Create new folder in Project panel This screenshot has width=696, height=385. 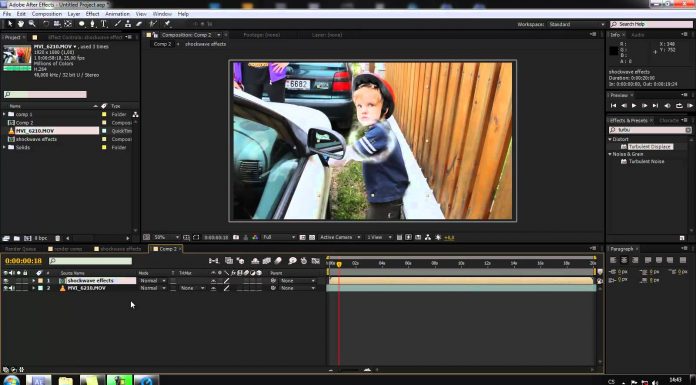pyautogui.click(x=16, y=238)
